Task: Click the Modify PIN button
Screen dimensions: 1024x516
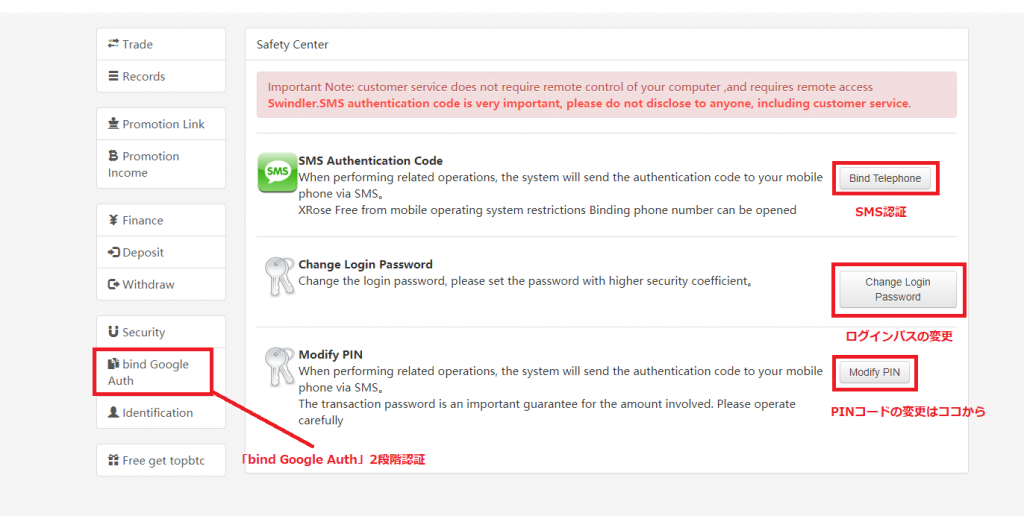Action: [874, 372]
